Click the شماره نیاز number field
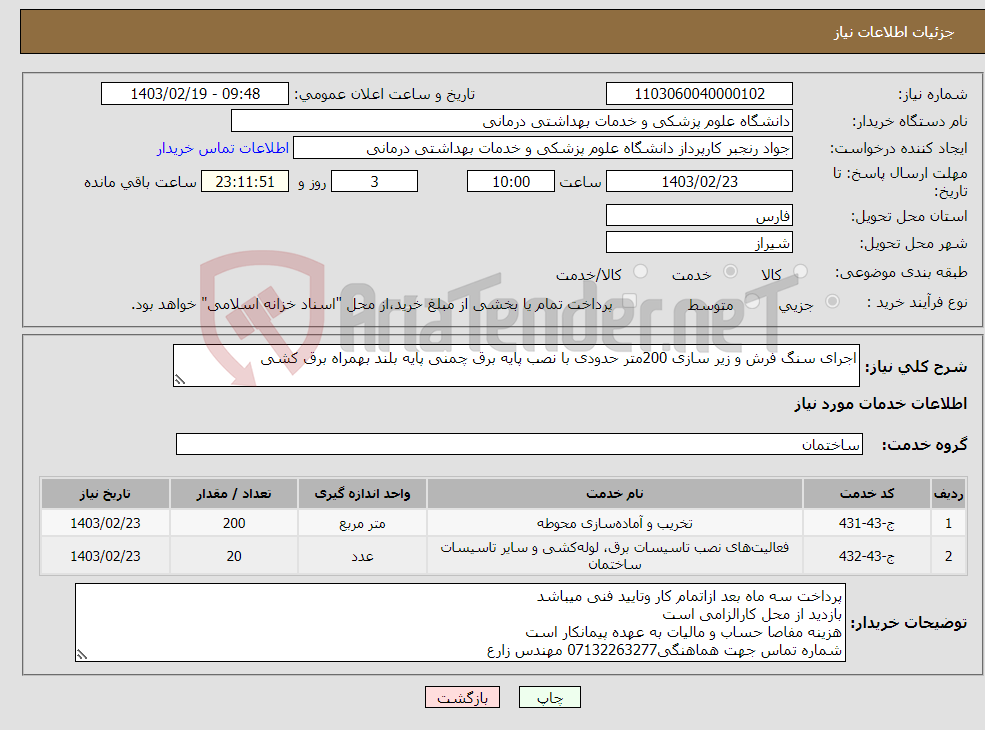 coord(699,94)
